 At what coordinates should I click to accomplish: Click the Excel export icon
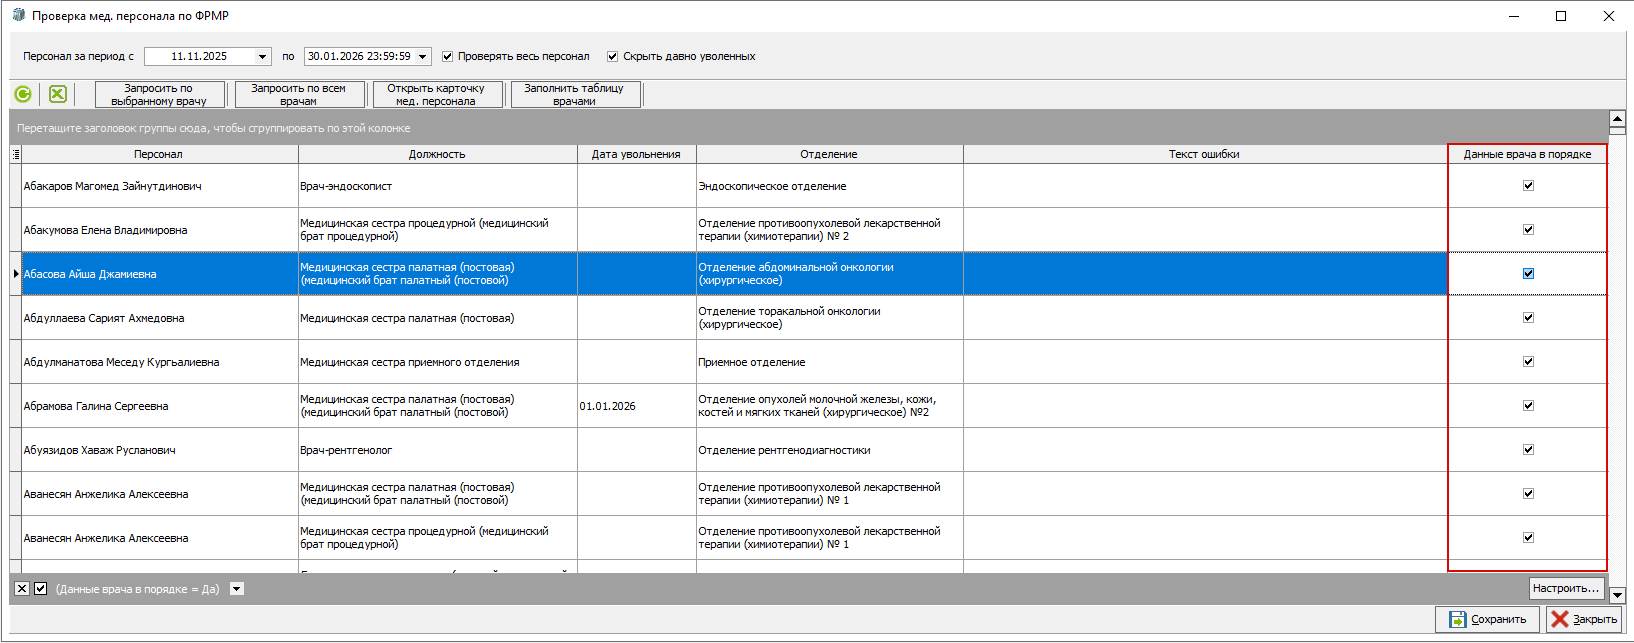[x=58, y=94]
